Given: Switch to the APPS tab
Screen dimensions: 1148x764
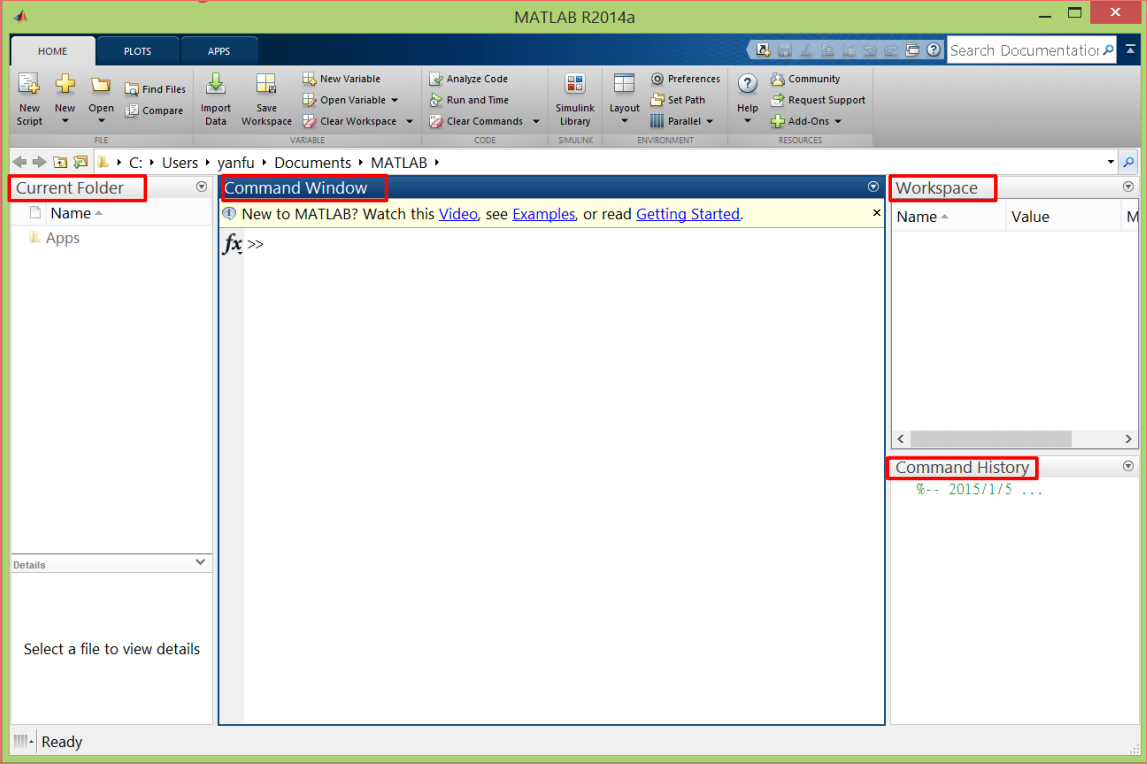Looking at the screenshot, I should tap(219, 51).
